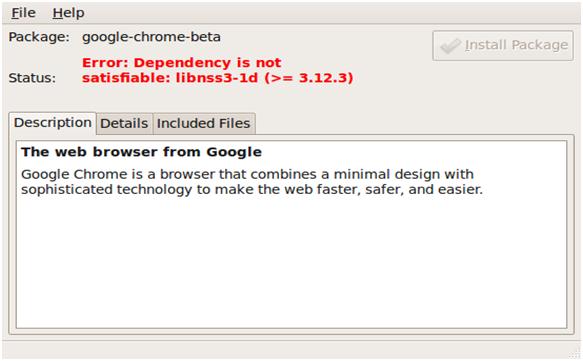Open the File menu
Viewport: 583px width, 361px height.
[23, 13]
